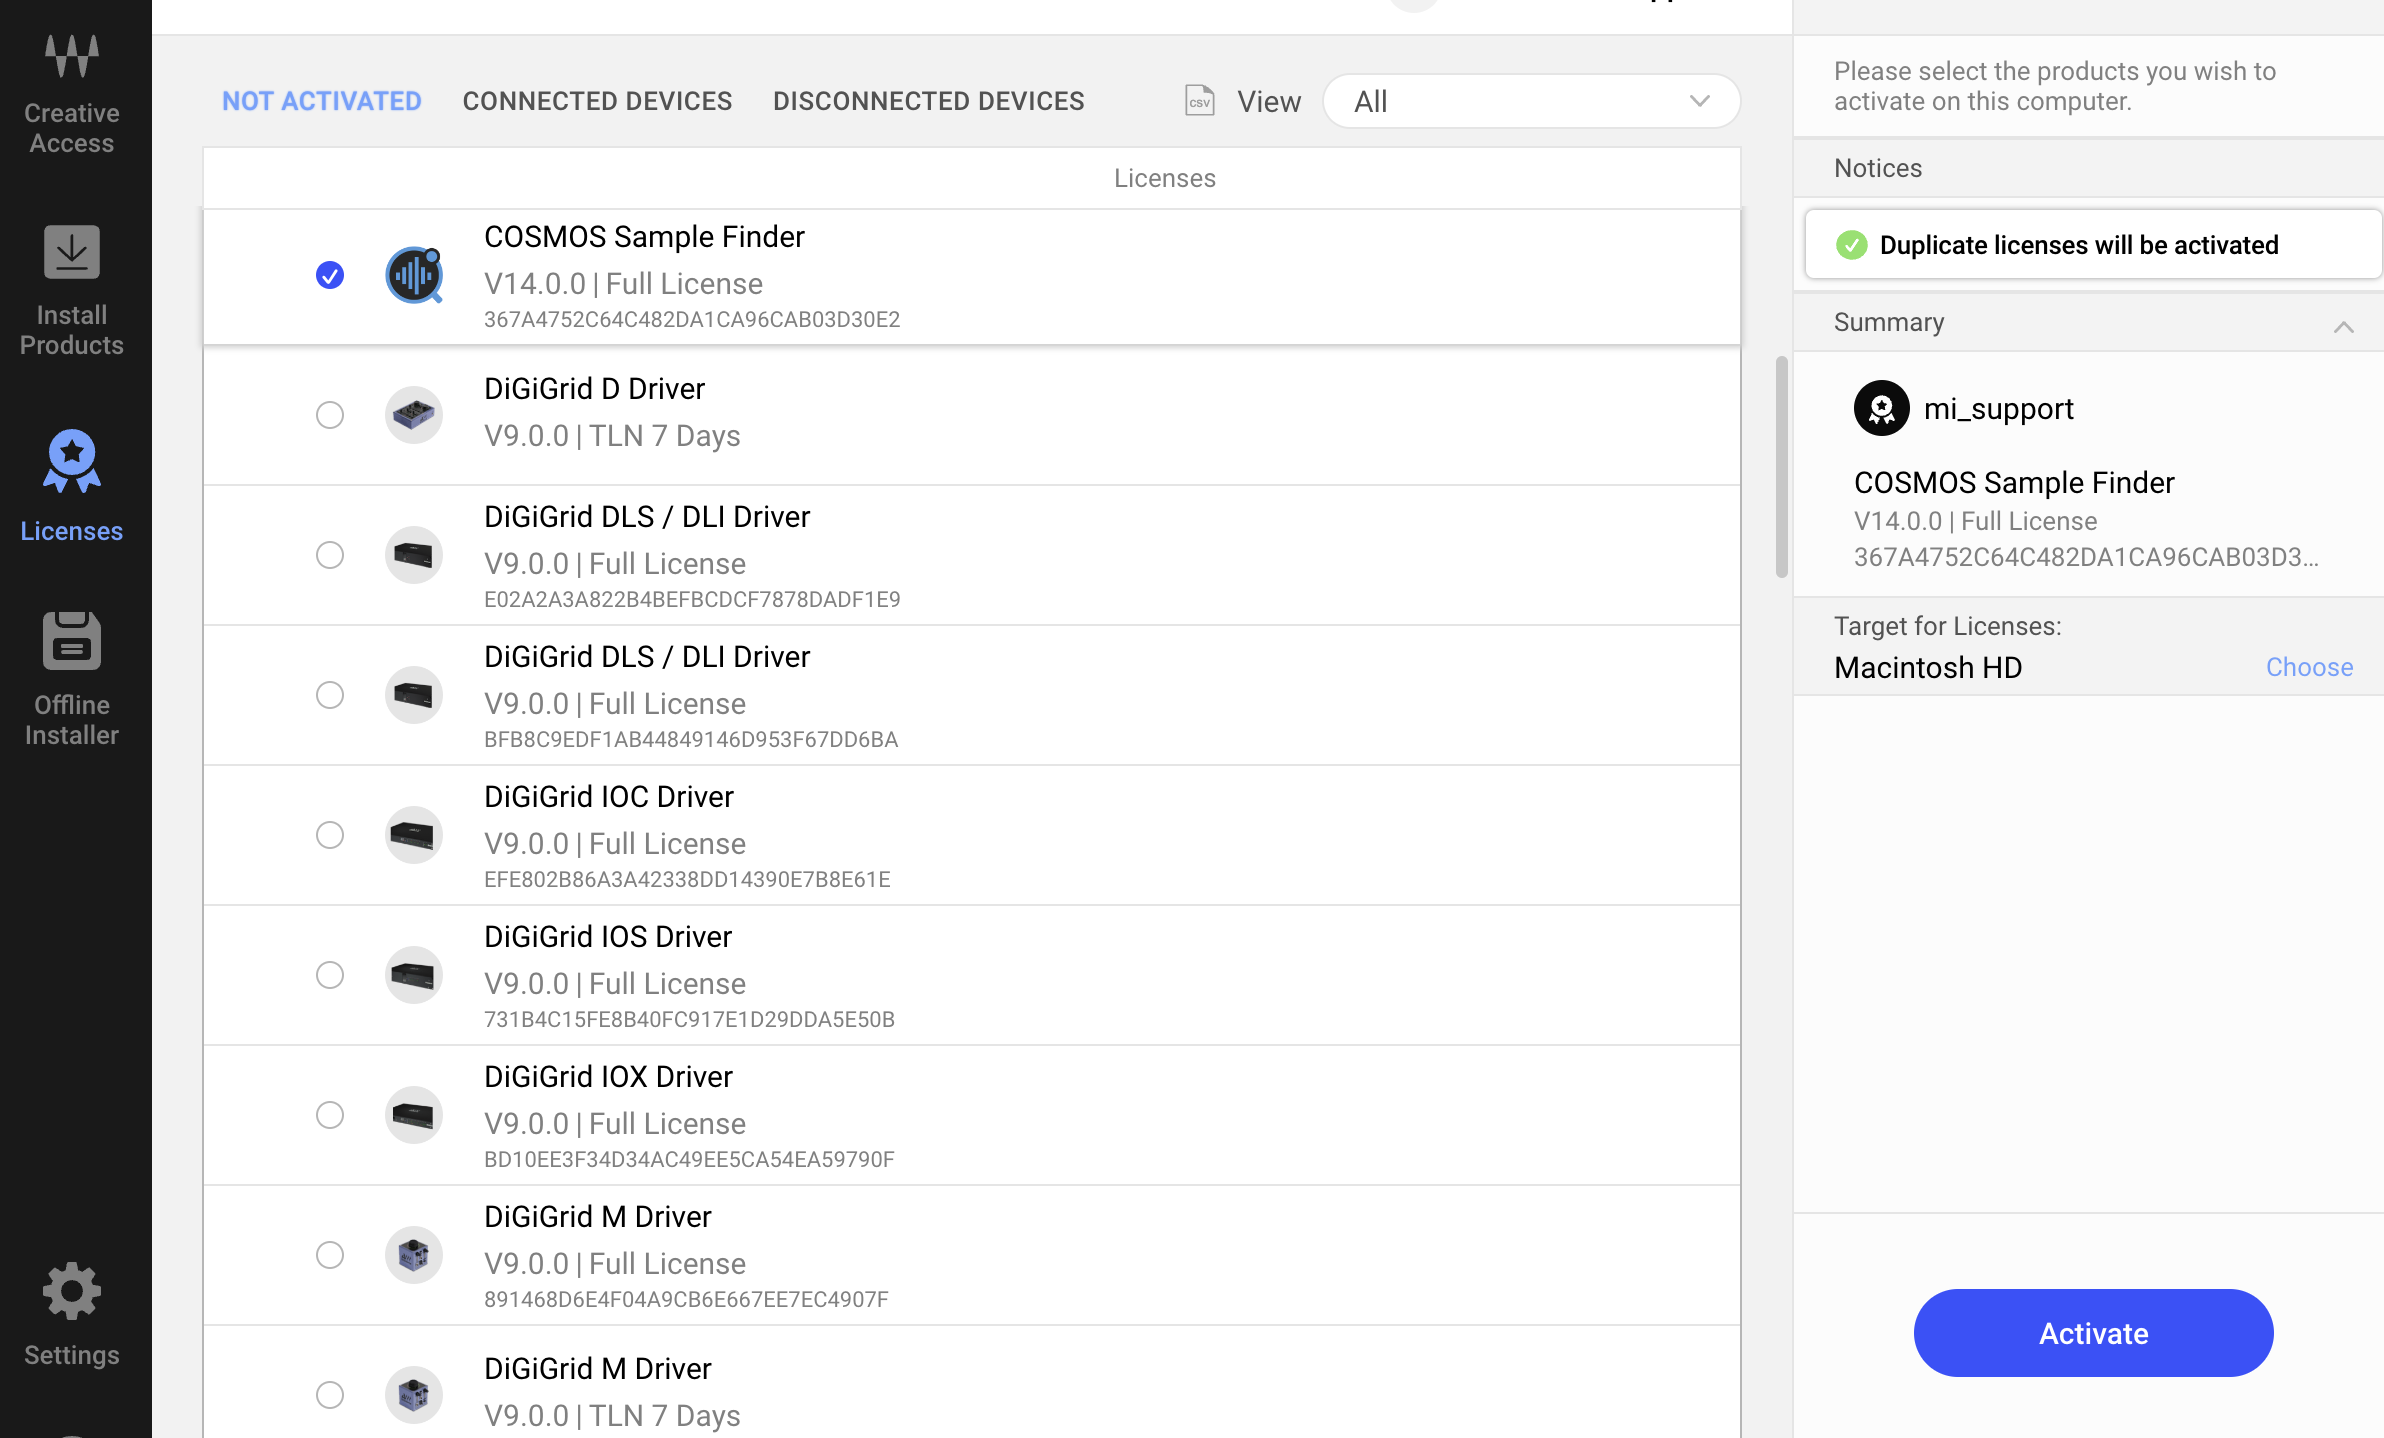The height and width of the screenshot is (1438, 2384).
Task: Click the Duplicate licenses will be activated notice
Action: point(2093,244)
